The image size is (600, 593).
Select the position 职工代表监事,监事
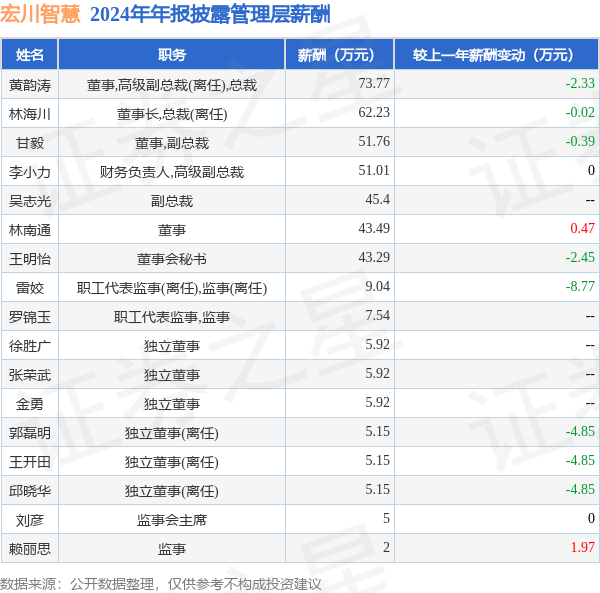click(x=172, y=317)
